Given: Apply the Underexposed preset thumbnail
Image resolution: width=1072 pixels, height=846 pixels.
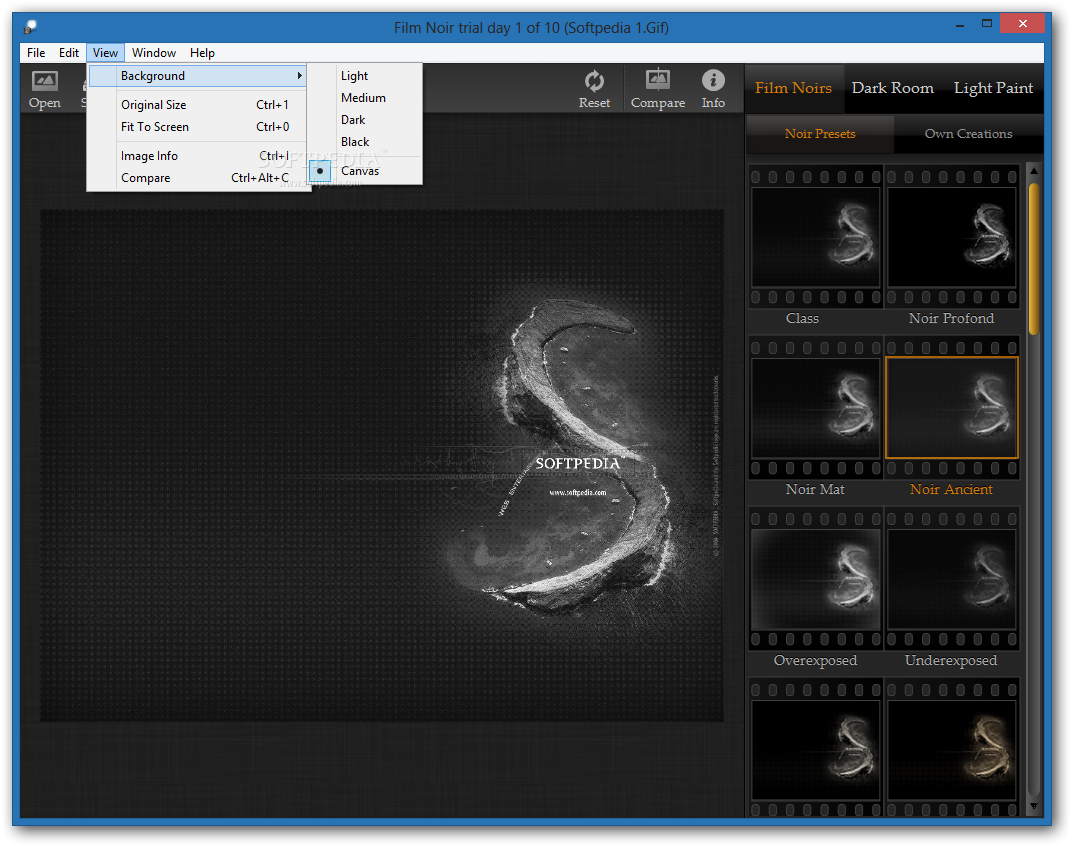Looking at the screenshot, I should (952, 579).
